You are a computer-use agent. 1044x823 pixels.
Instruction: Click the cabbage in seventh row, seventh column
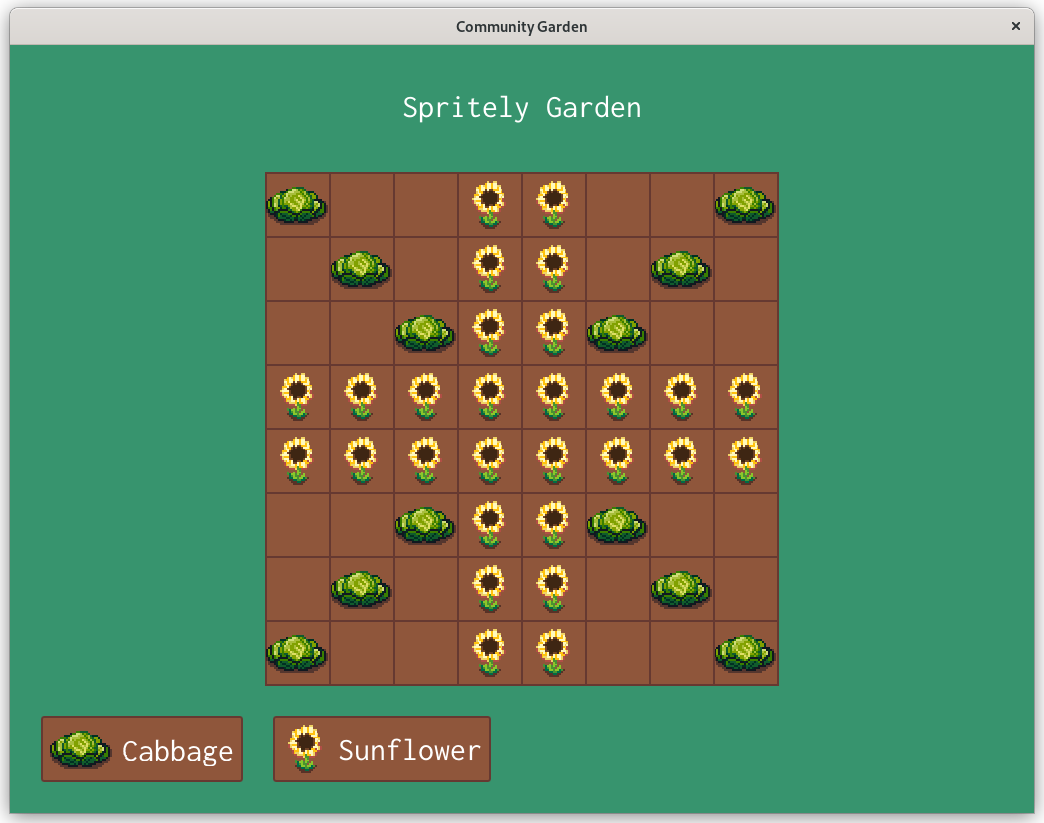[x=681, y=589]
